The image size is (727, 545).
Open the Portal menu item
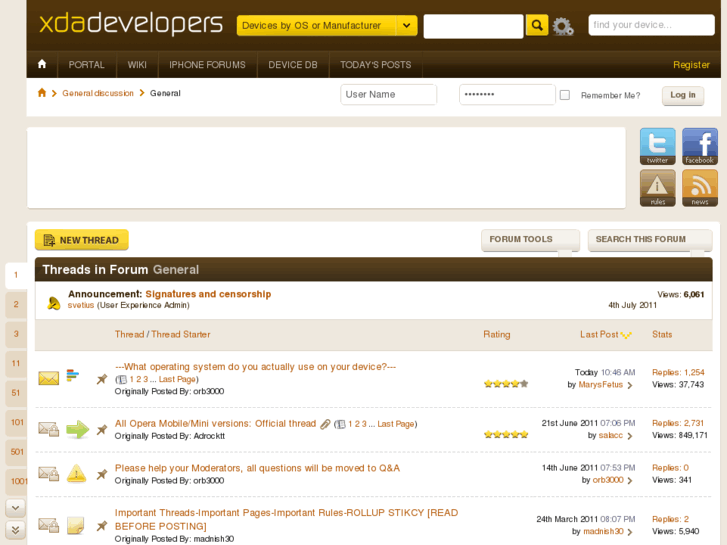point(86,64)
